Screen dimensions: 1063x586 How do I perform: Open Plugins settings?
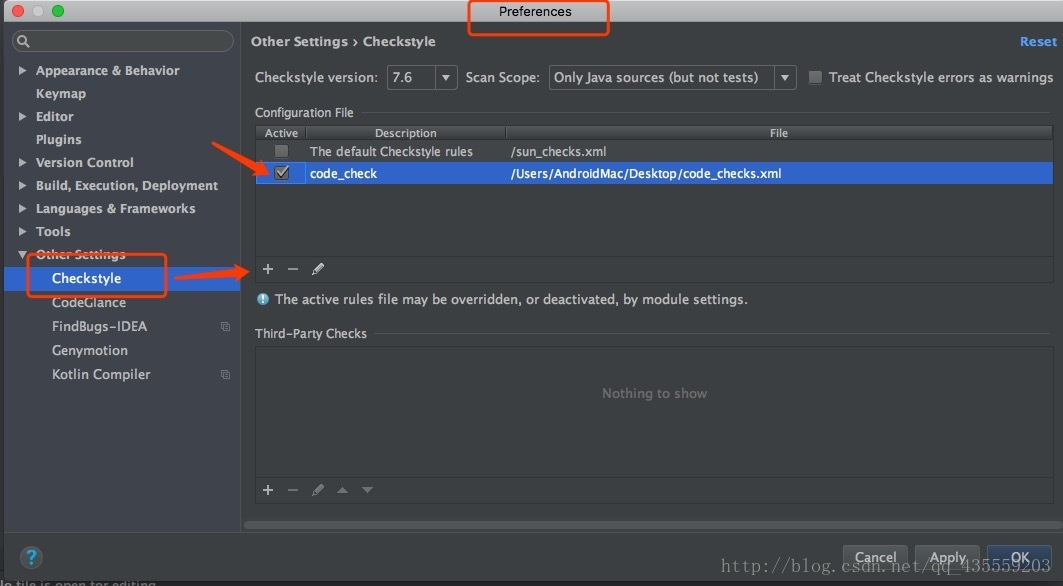[x=58, y=140]
